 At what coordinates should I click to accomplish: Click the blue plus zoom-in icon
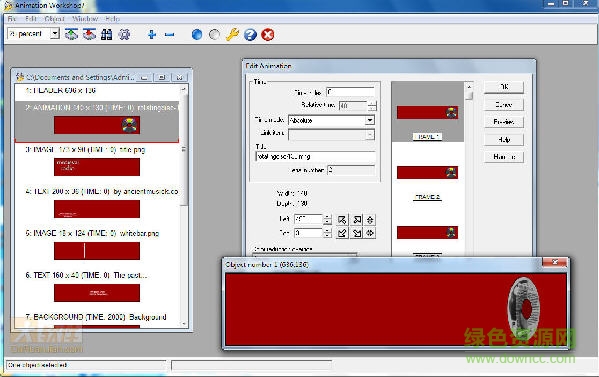pos(152,34)
